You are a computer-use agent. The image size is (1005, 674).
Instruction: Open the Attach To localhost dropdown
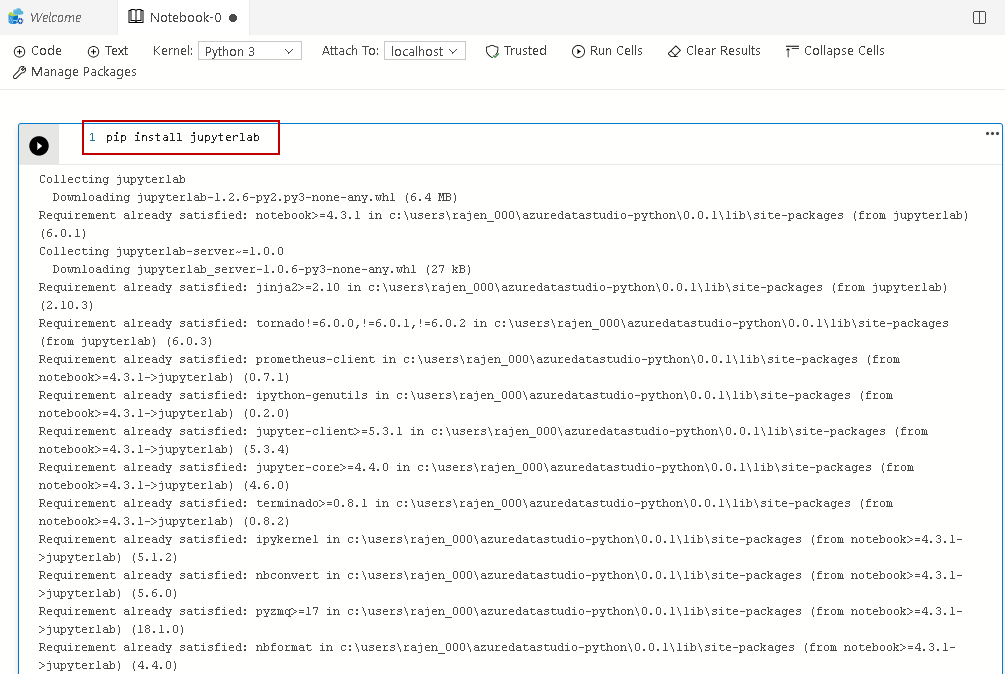coord(424,50)
